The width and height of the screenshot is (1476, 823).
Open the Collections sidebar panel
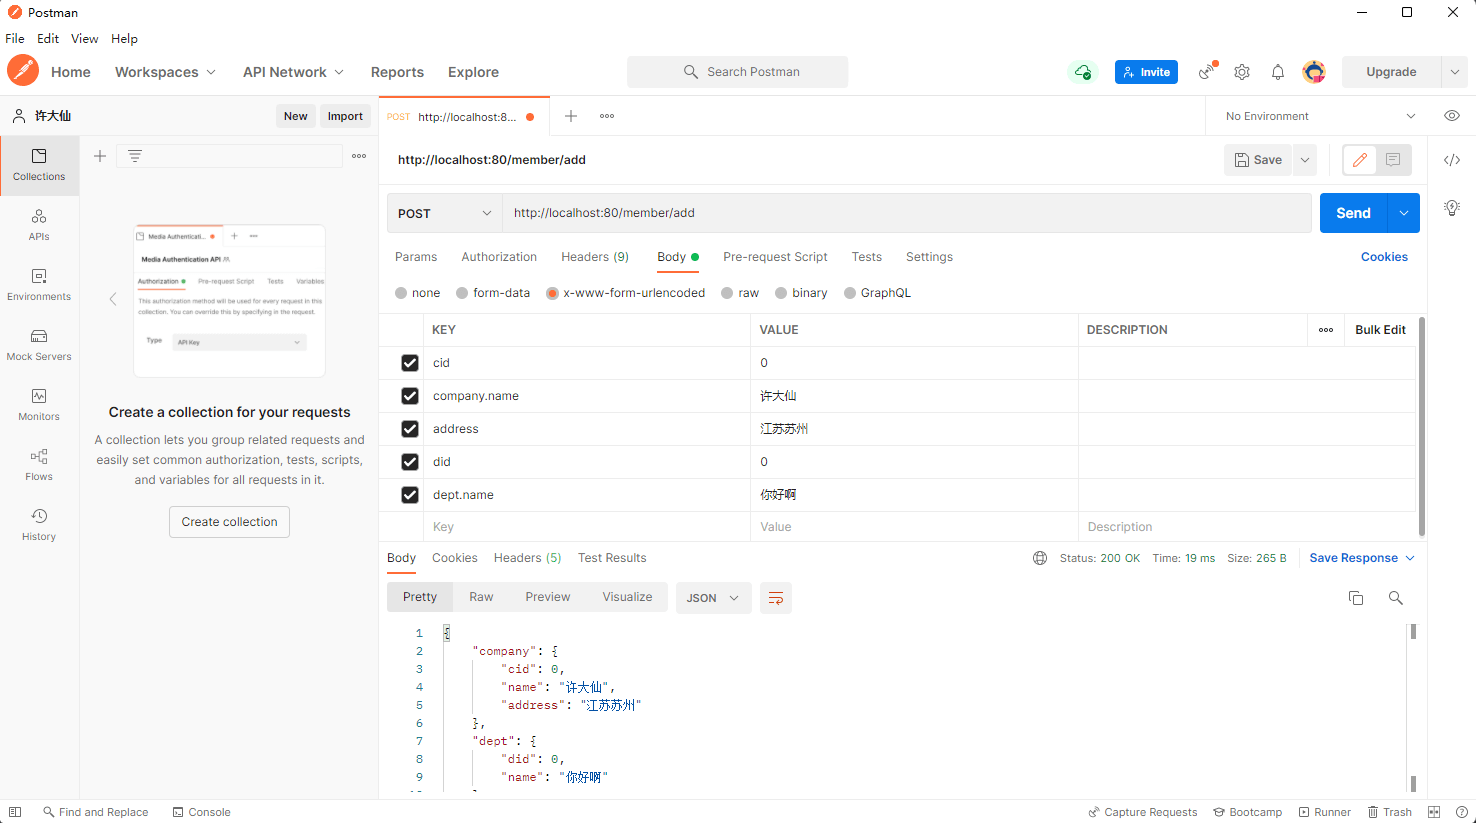(x=39, y=165)
